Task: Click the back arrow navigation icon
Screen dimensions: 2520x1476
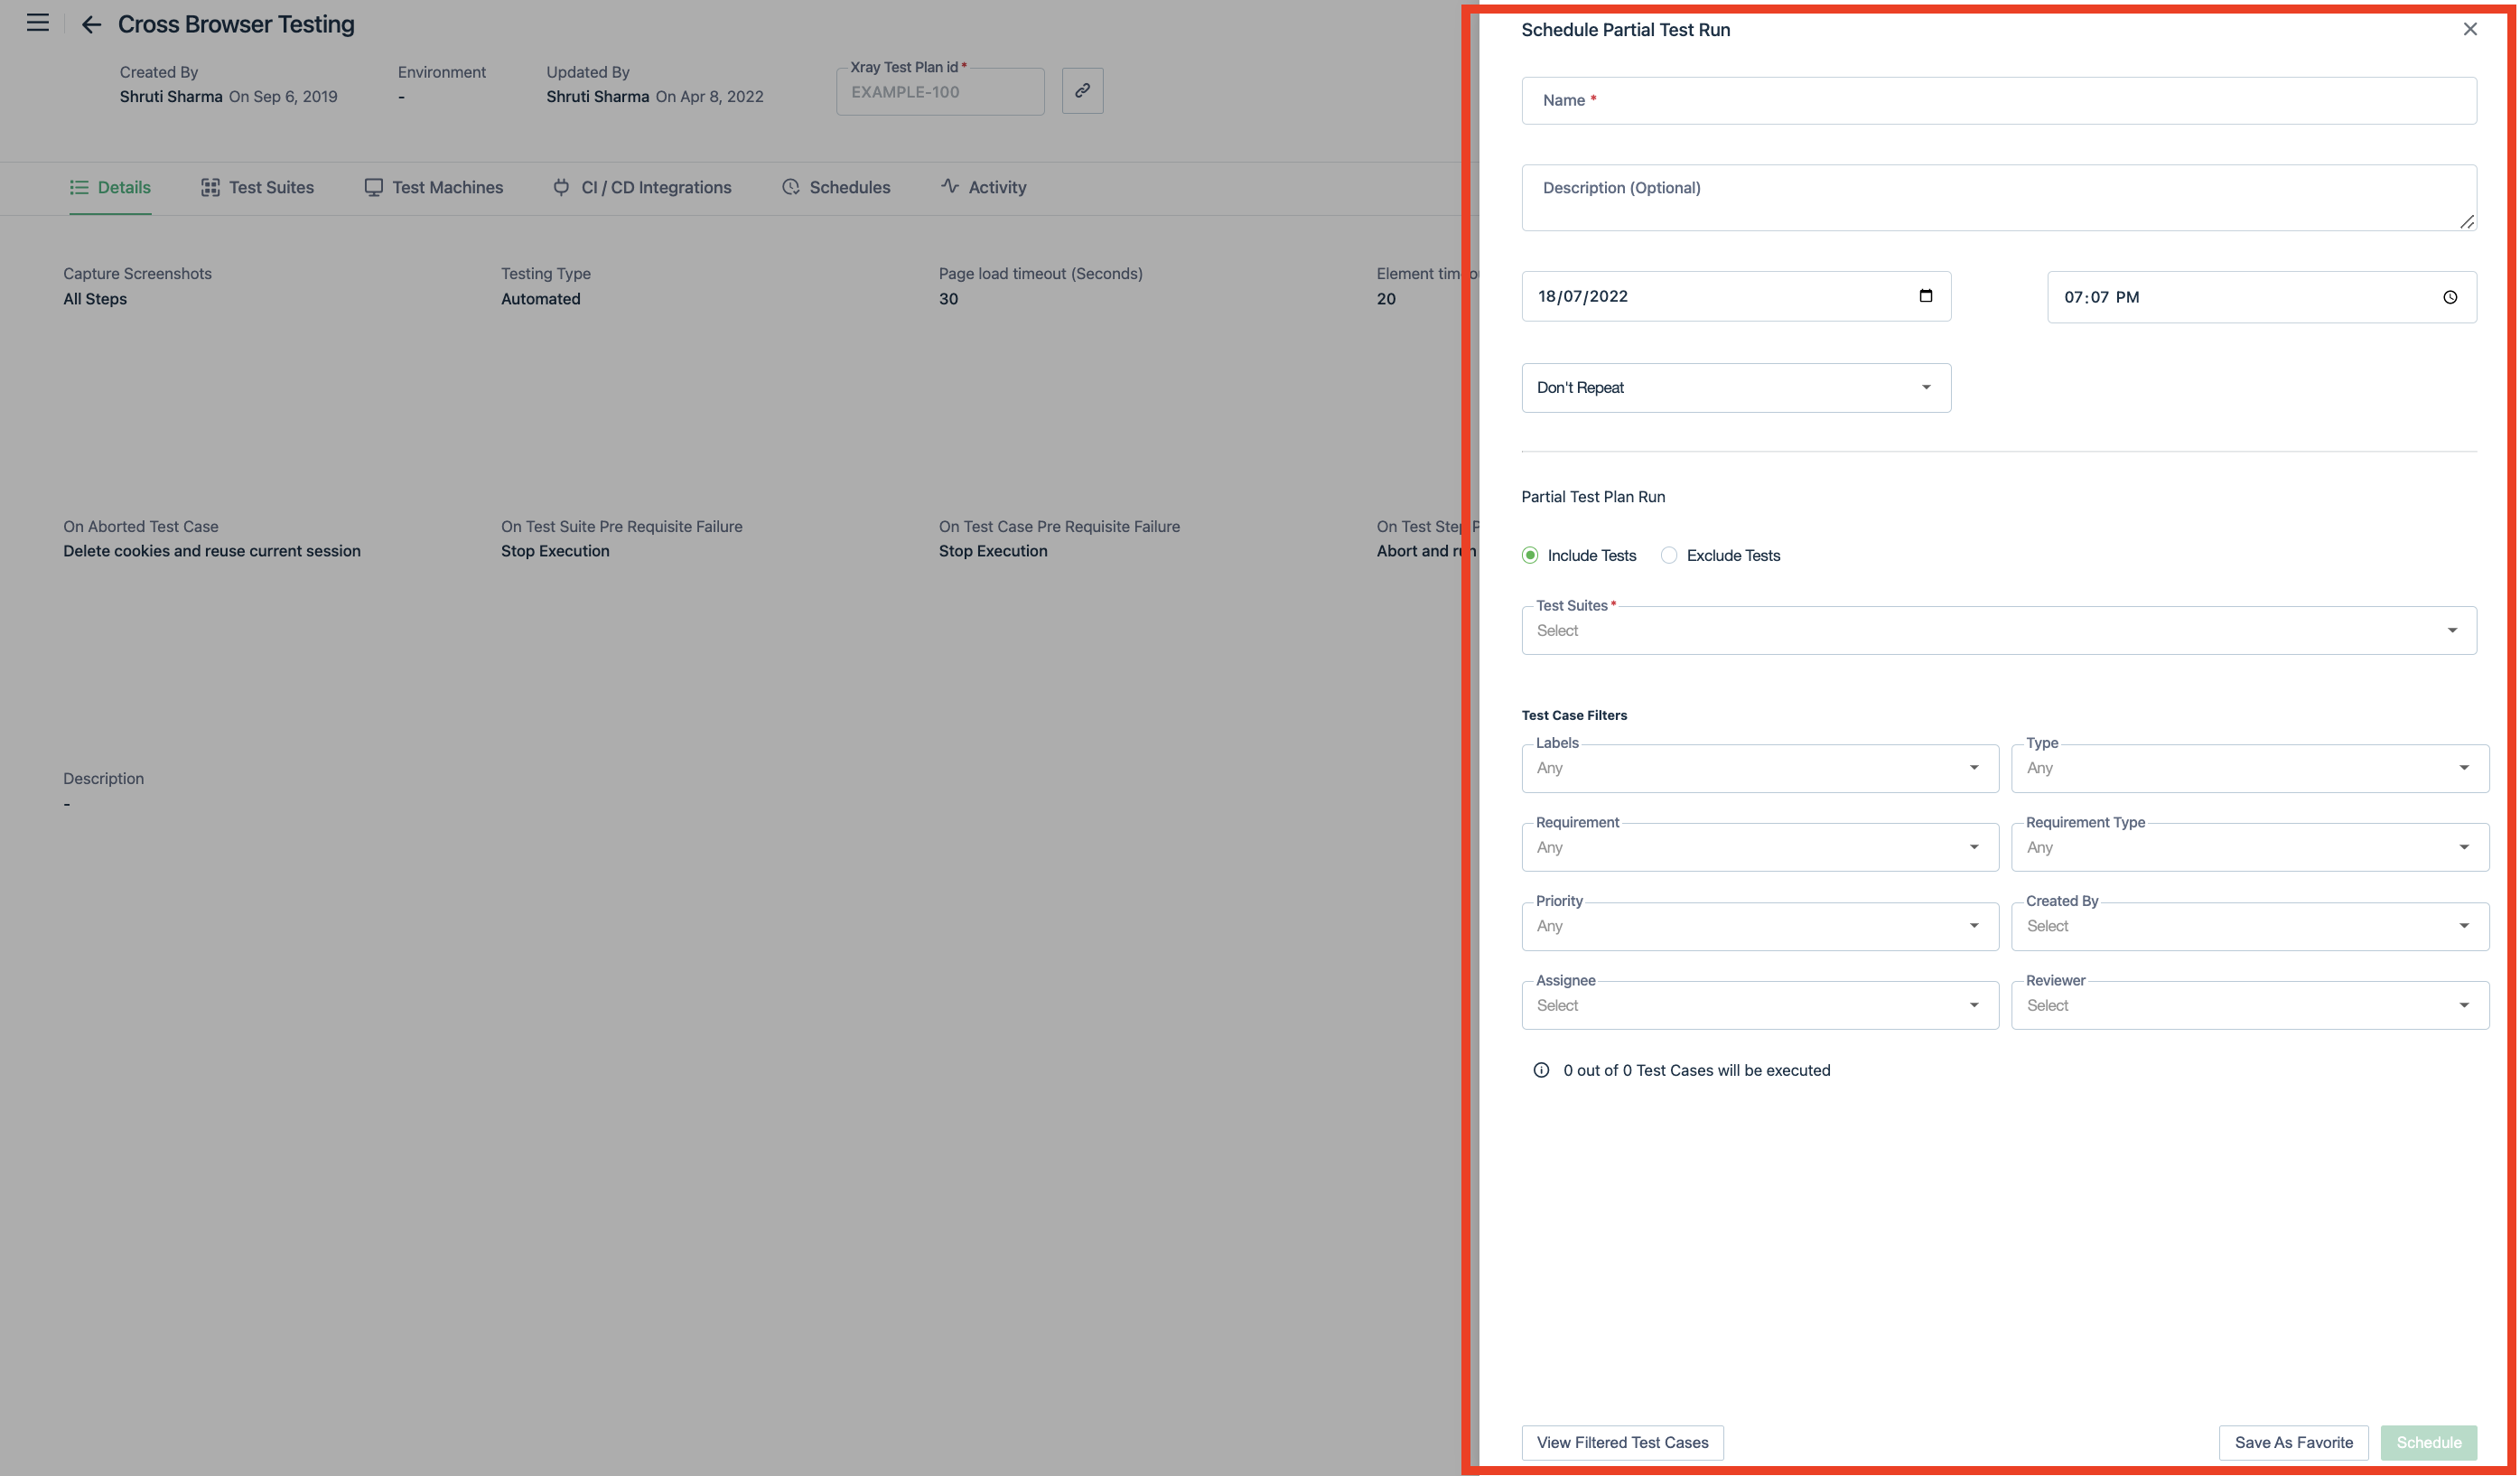Action: 89,24
